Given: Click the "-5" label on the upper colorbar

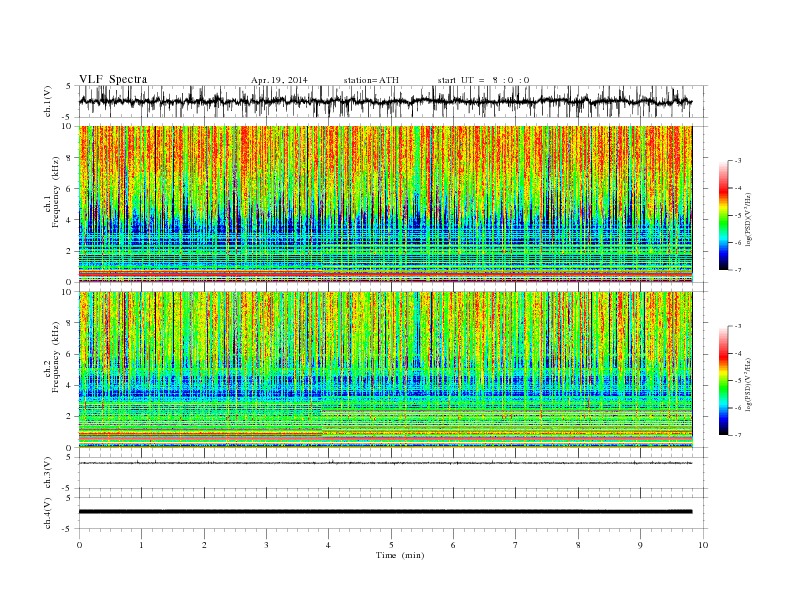Looking at the screenshot, I should (x=738, y=215).
